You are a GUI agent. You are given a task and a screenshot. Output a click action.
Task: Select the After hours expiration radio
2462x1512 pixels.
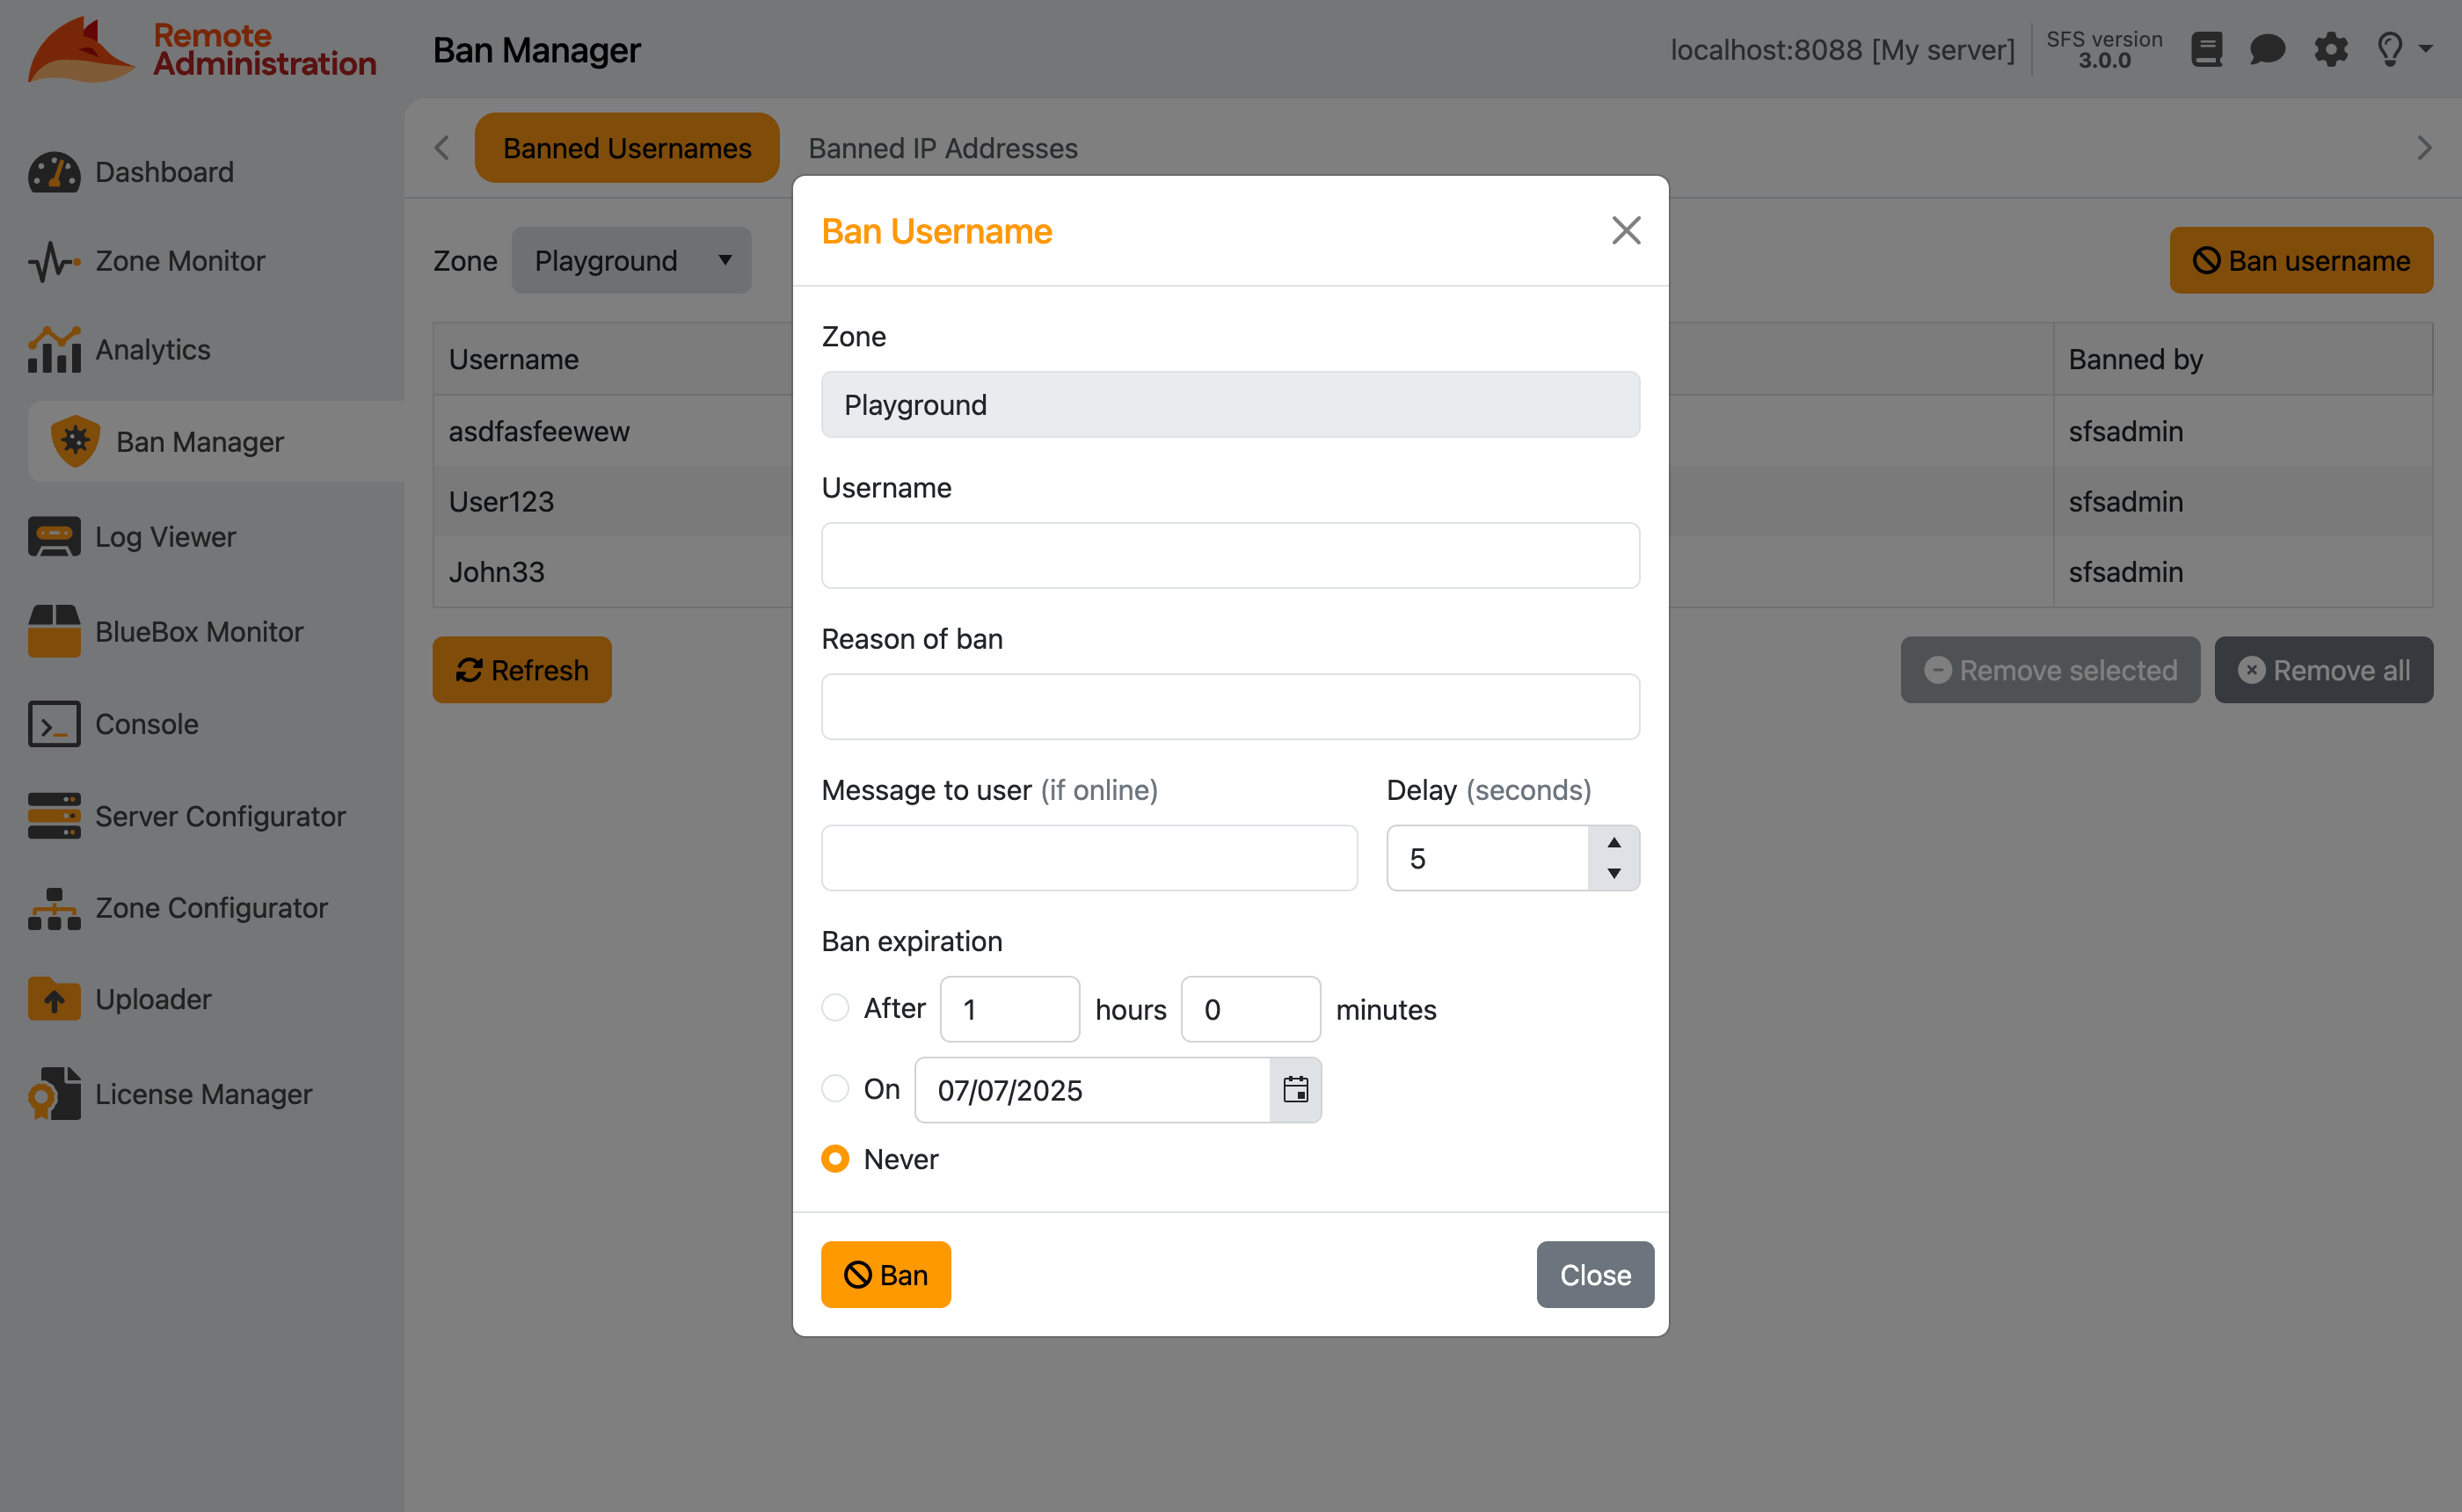835,1008
